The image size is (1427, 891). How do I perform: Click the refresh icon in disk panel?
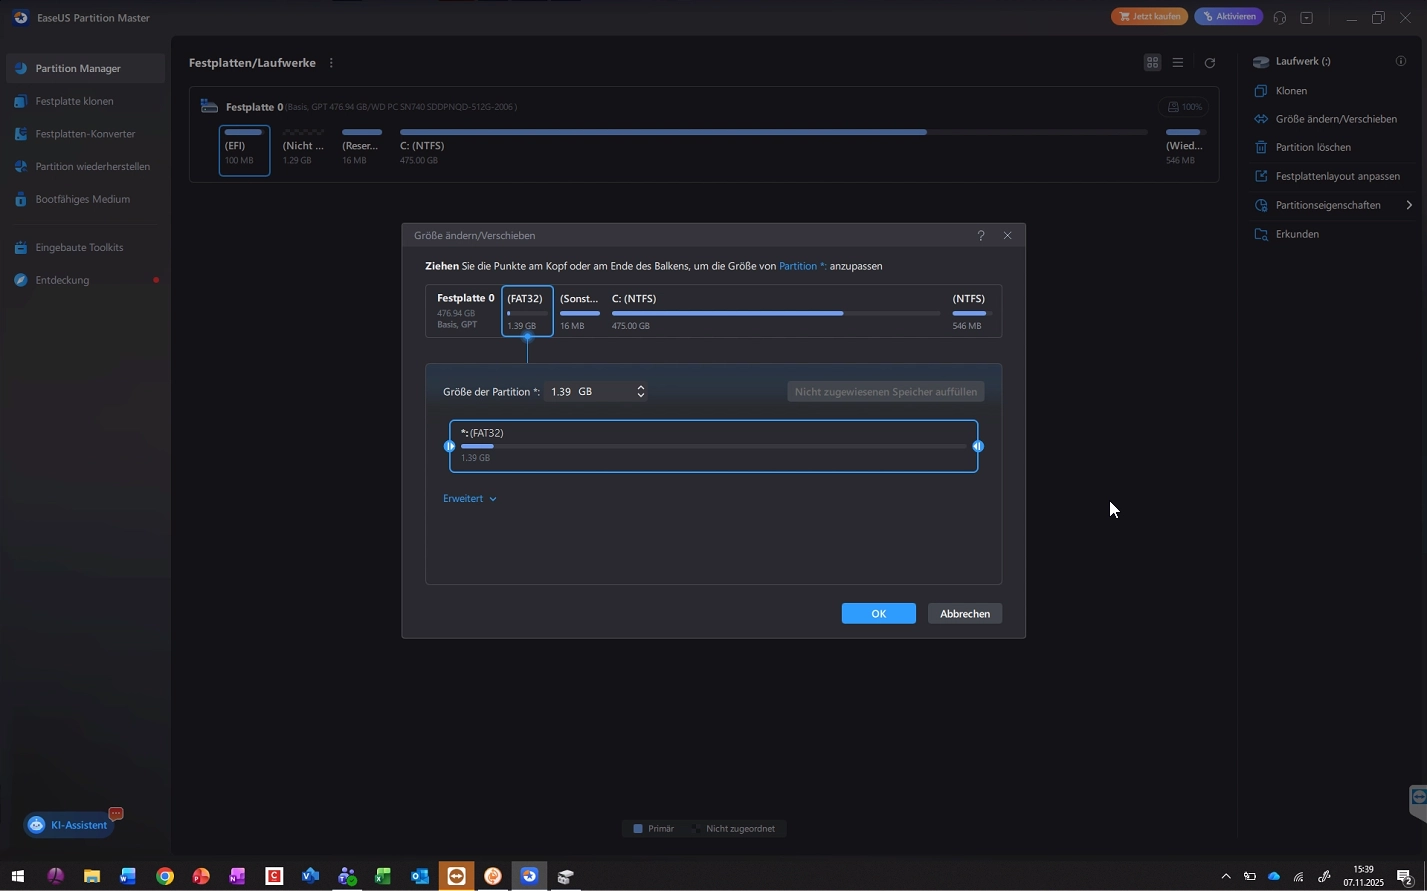pos(1209,63)
